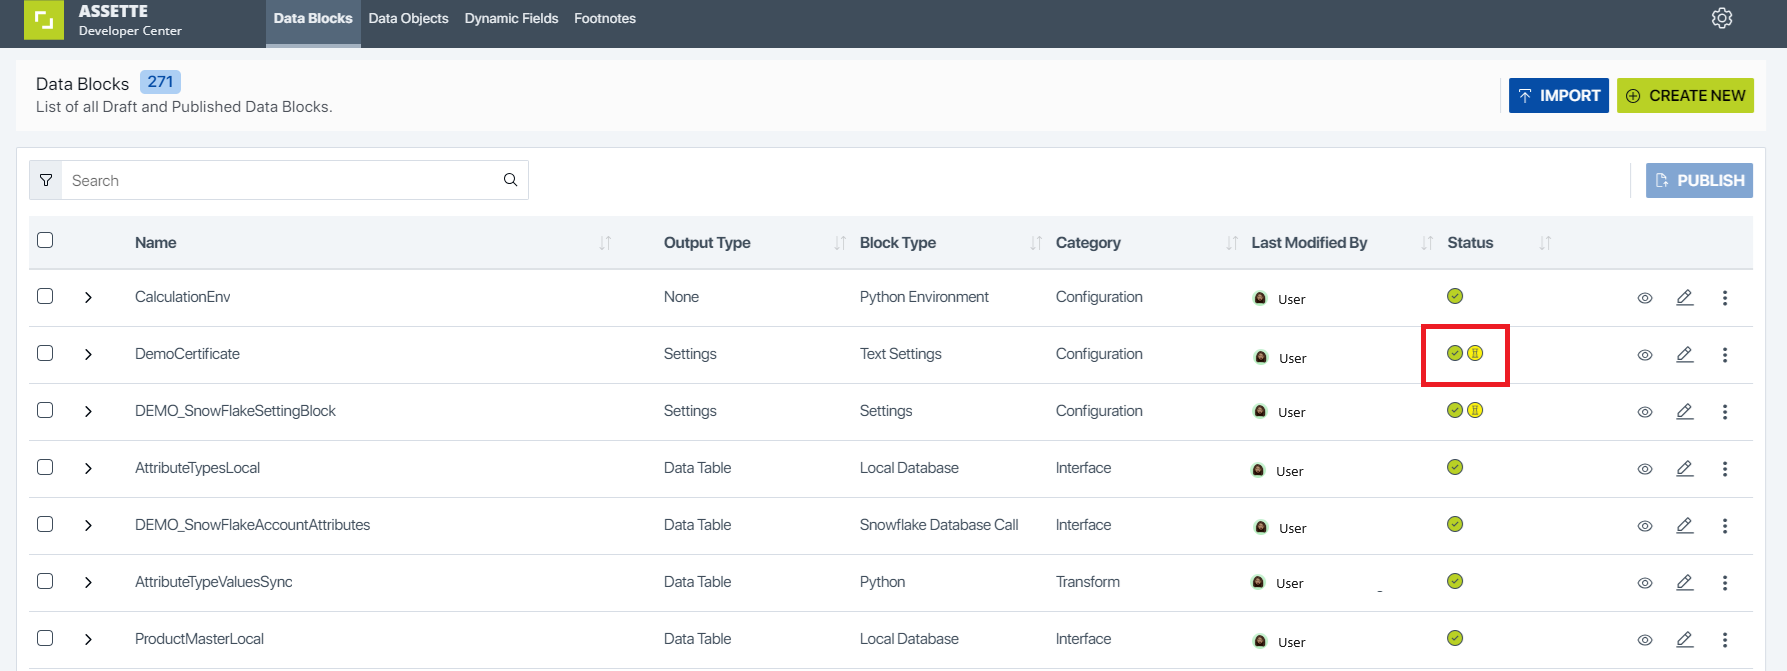
Task: Switch to the Data Objects tab
Action: (x=408, y=18)
